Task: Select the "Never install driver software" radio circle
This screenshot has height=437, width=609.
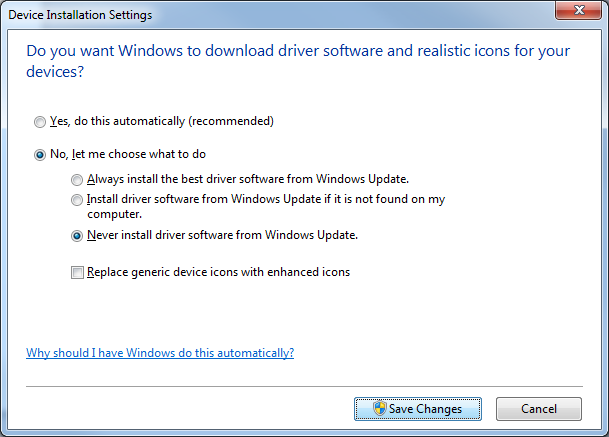Action: 77,236
